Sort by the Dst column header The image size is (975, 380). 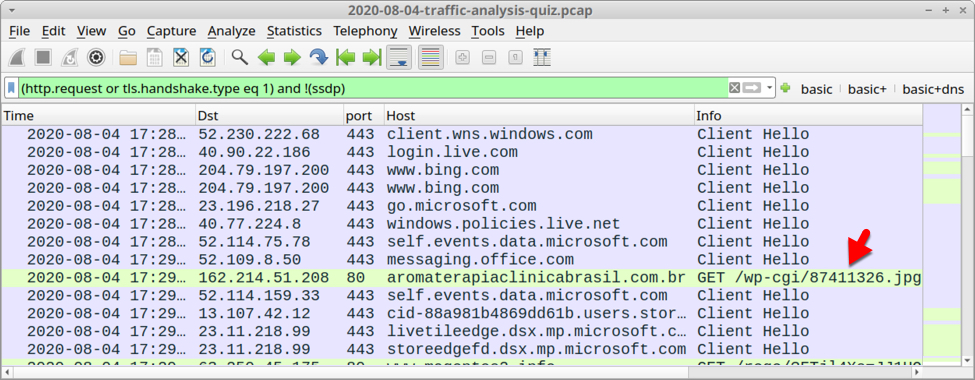coord(270,116)
